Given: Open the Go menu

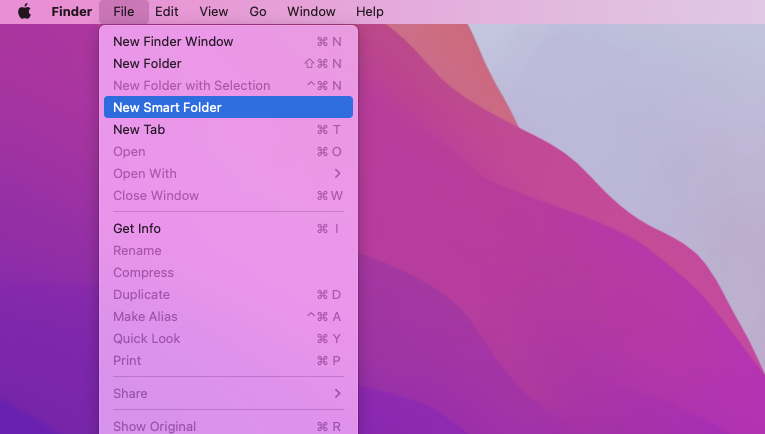Looking at the screenshot, I should (x=258, y=11).
